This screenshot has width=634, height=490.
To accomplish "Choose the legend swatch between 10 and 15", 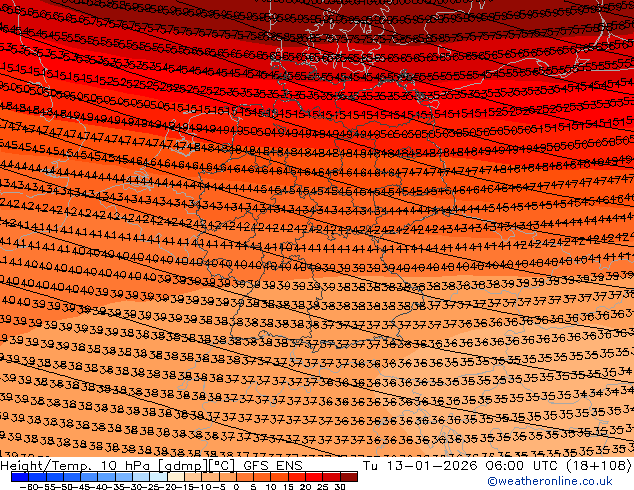I will [280, 477].
